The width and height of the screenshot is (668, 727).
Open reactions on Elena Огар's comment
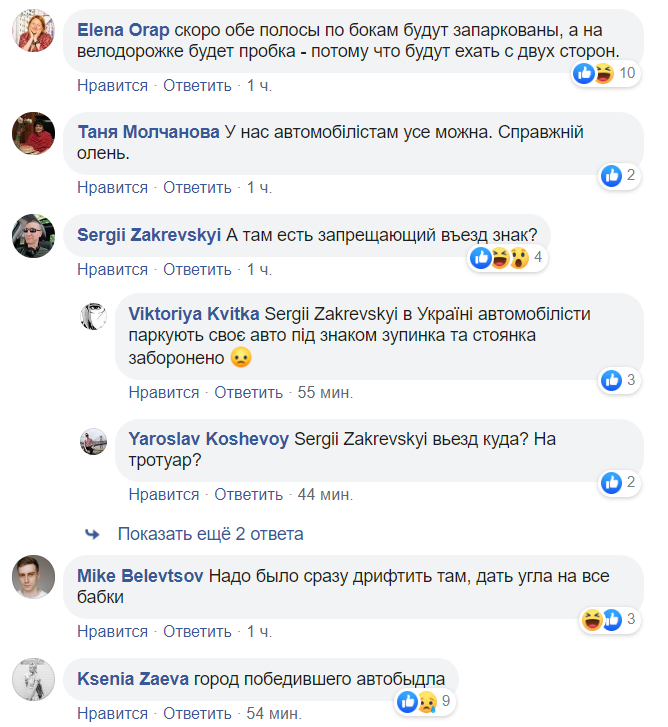[606, 73]
